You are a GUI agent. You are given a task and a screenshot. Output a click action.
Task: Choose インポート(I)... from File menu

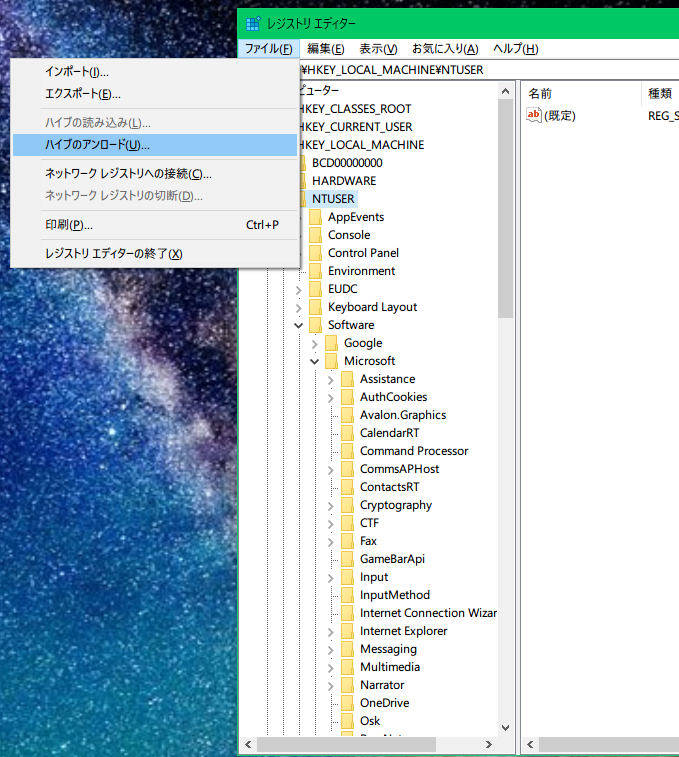155,71
